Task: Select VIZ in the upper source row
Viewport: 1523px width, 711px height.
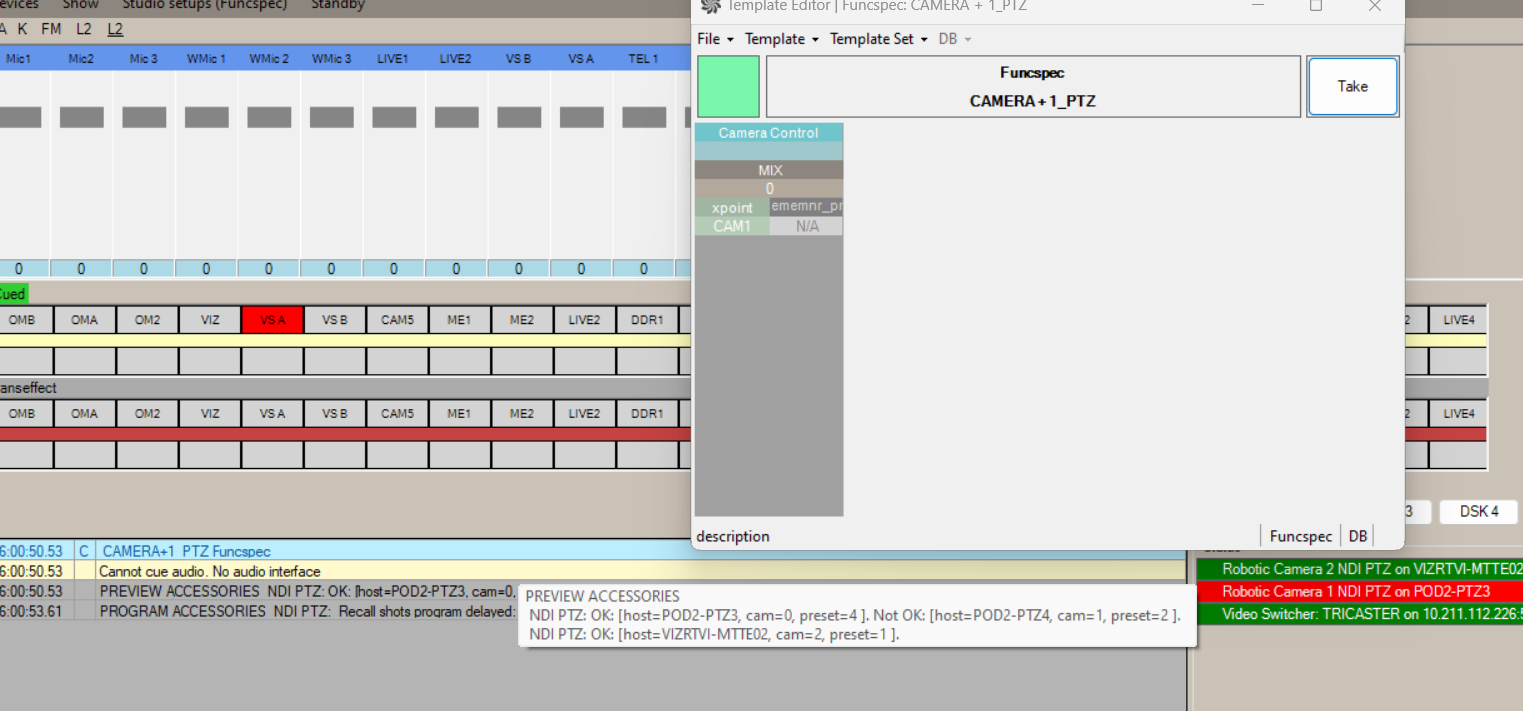Action: pyautogui.click(x=210, y=320)
